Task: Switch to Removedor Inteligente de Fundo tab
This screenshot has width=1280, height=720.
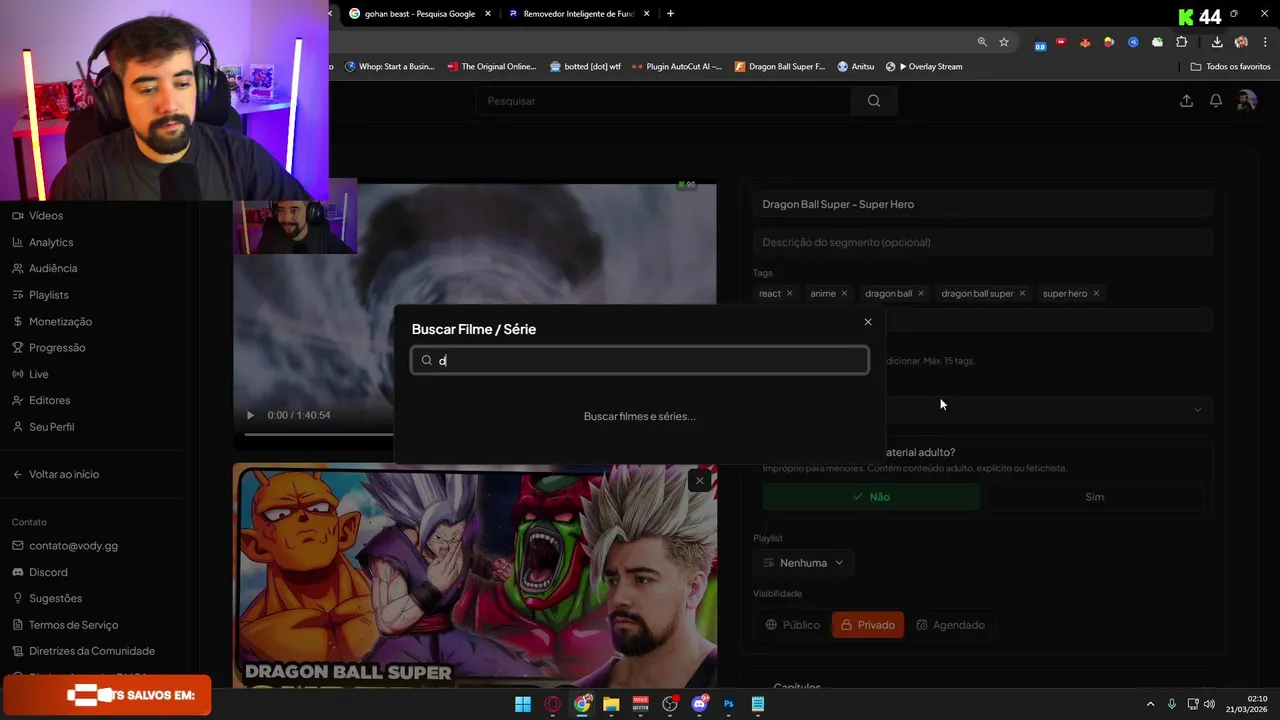Action: tap(580, 14)
